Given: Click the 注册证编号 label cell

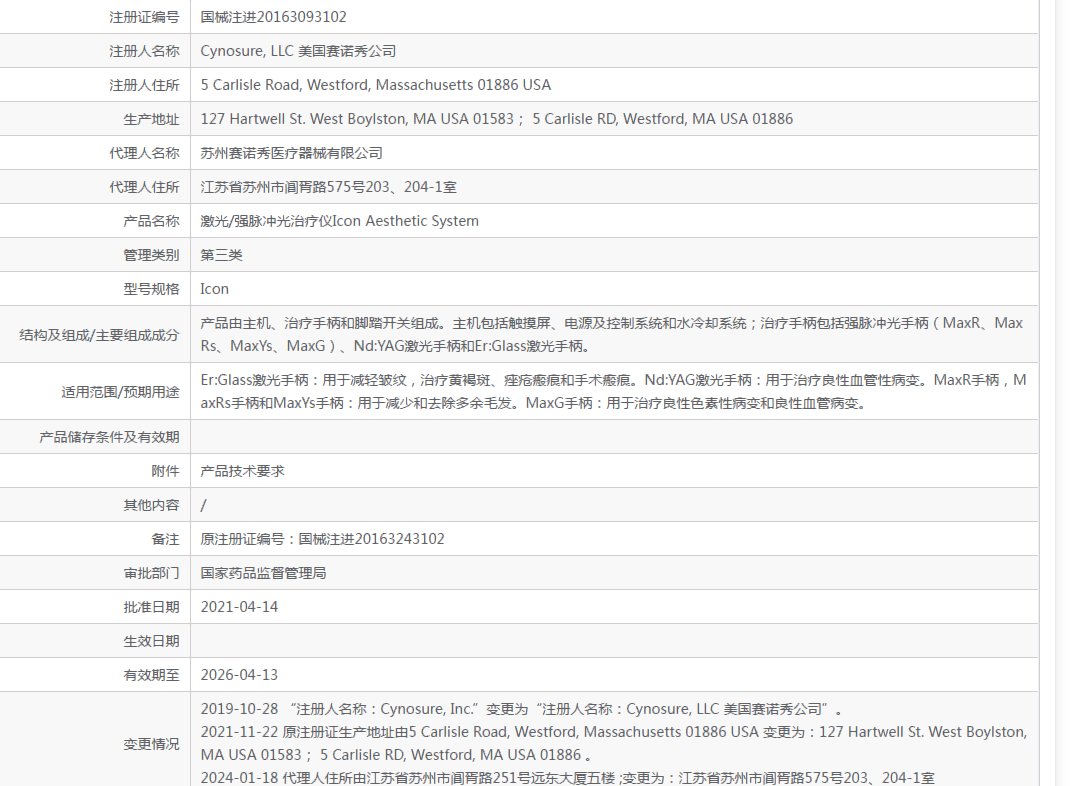Looking at the screenshot, I should tap(144, 17).
